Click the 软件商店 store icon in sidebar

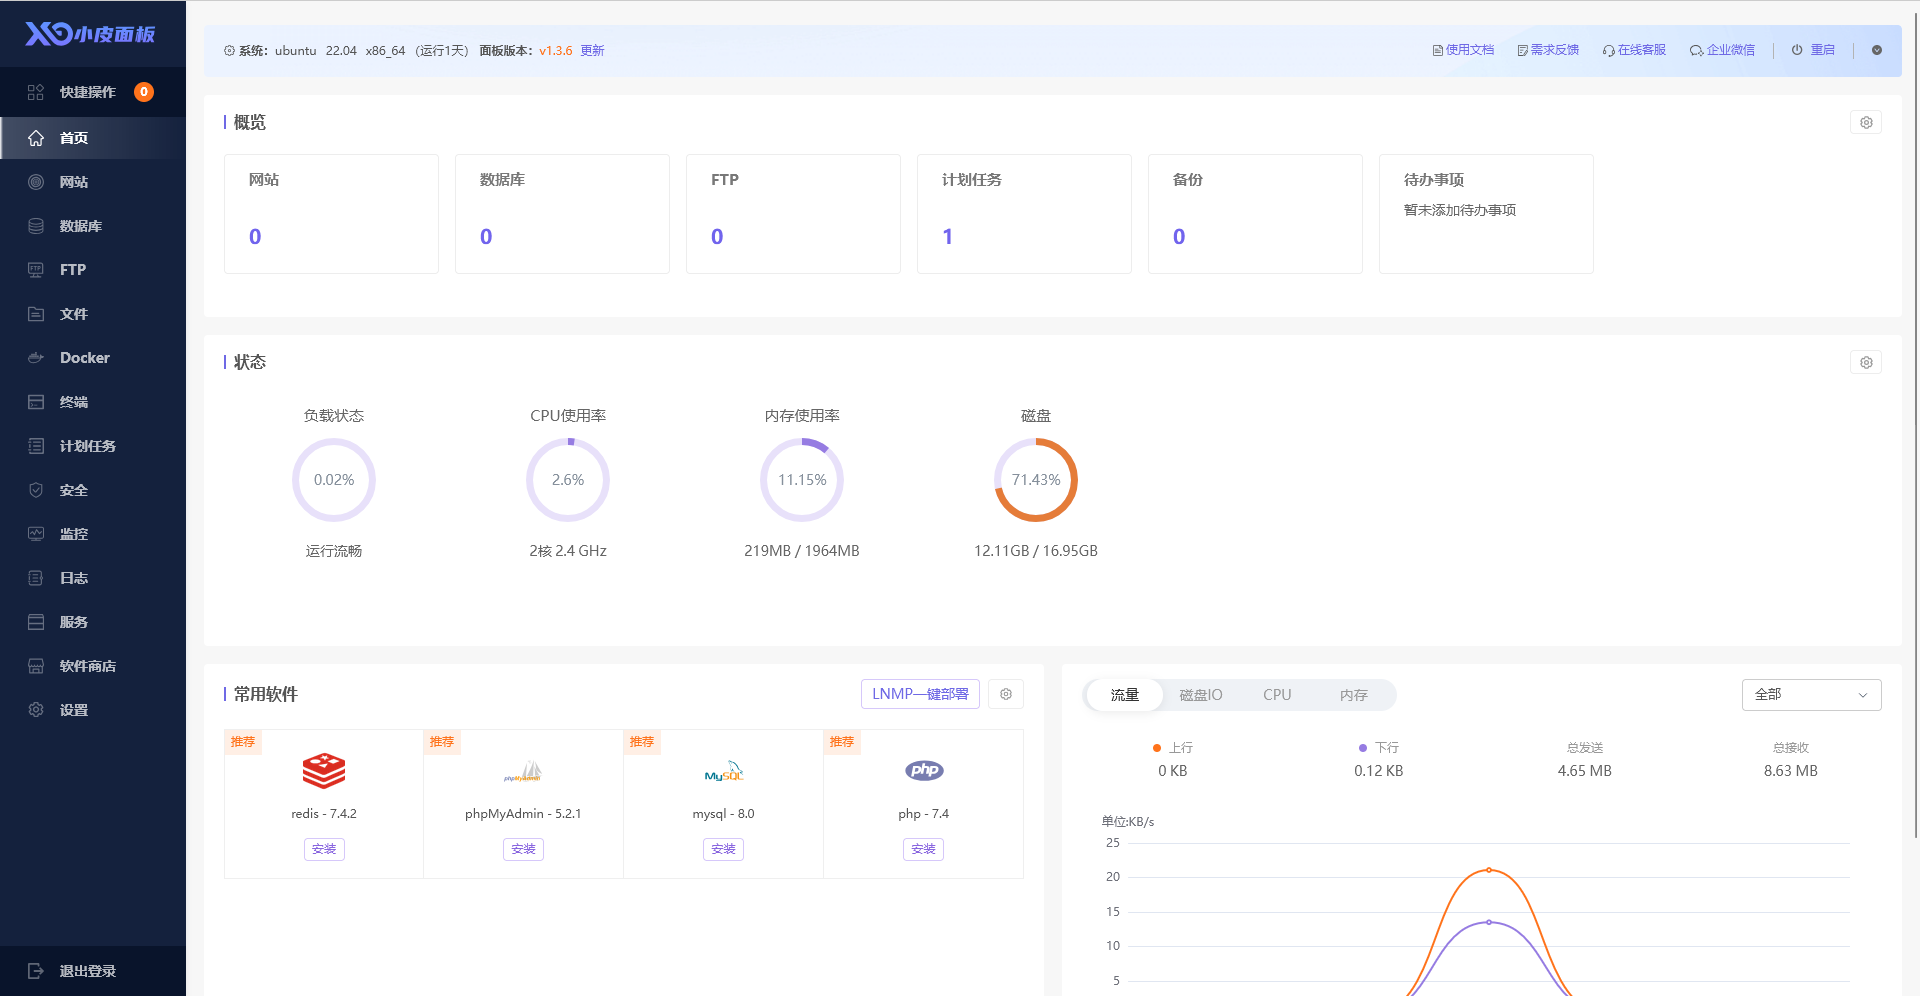(36, 666)
